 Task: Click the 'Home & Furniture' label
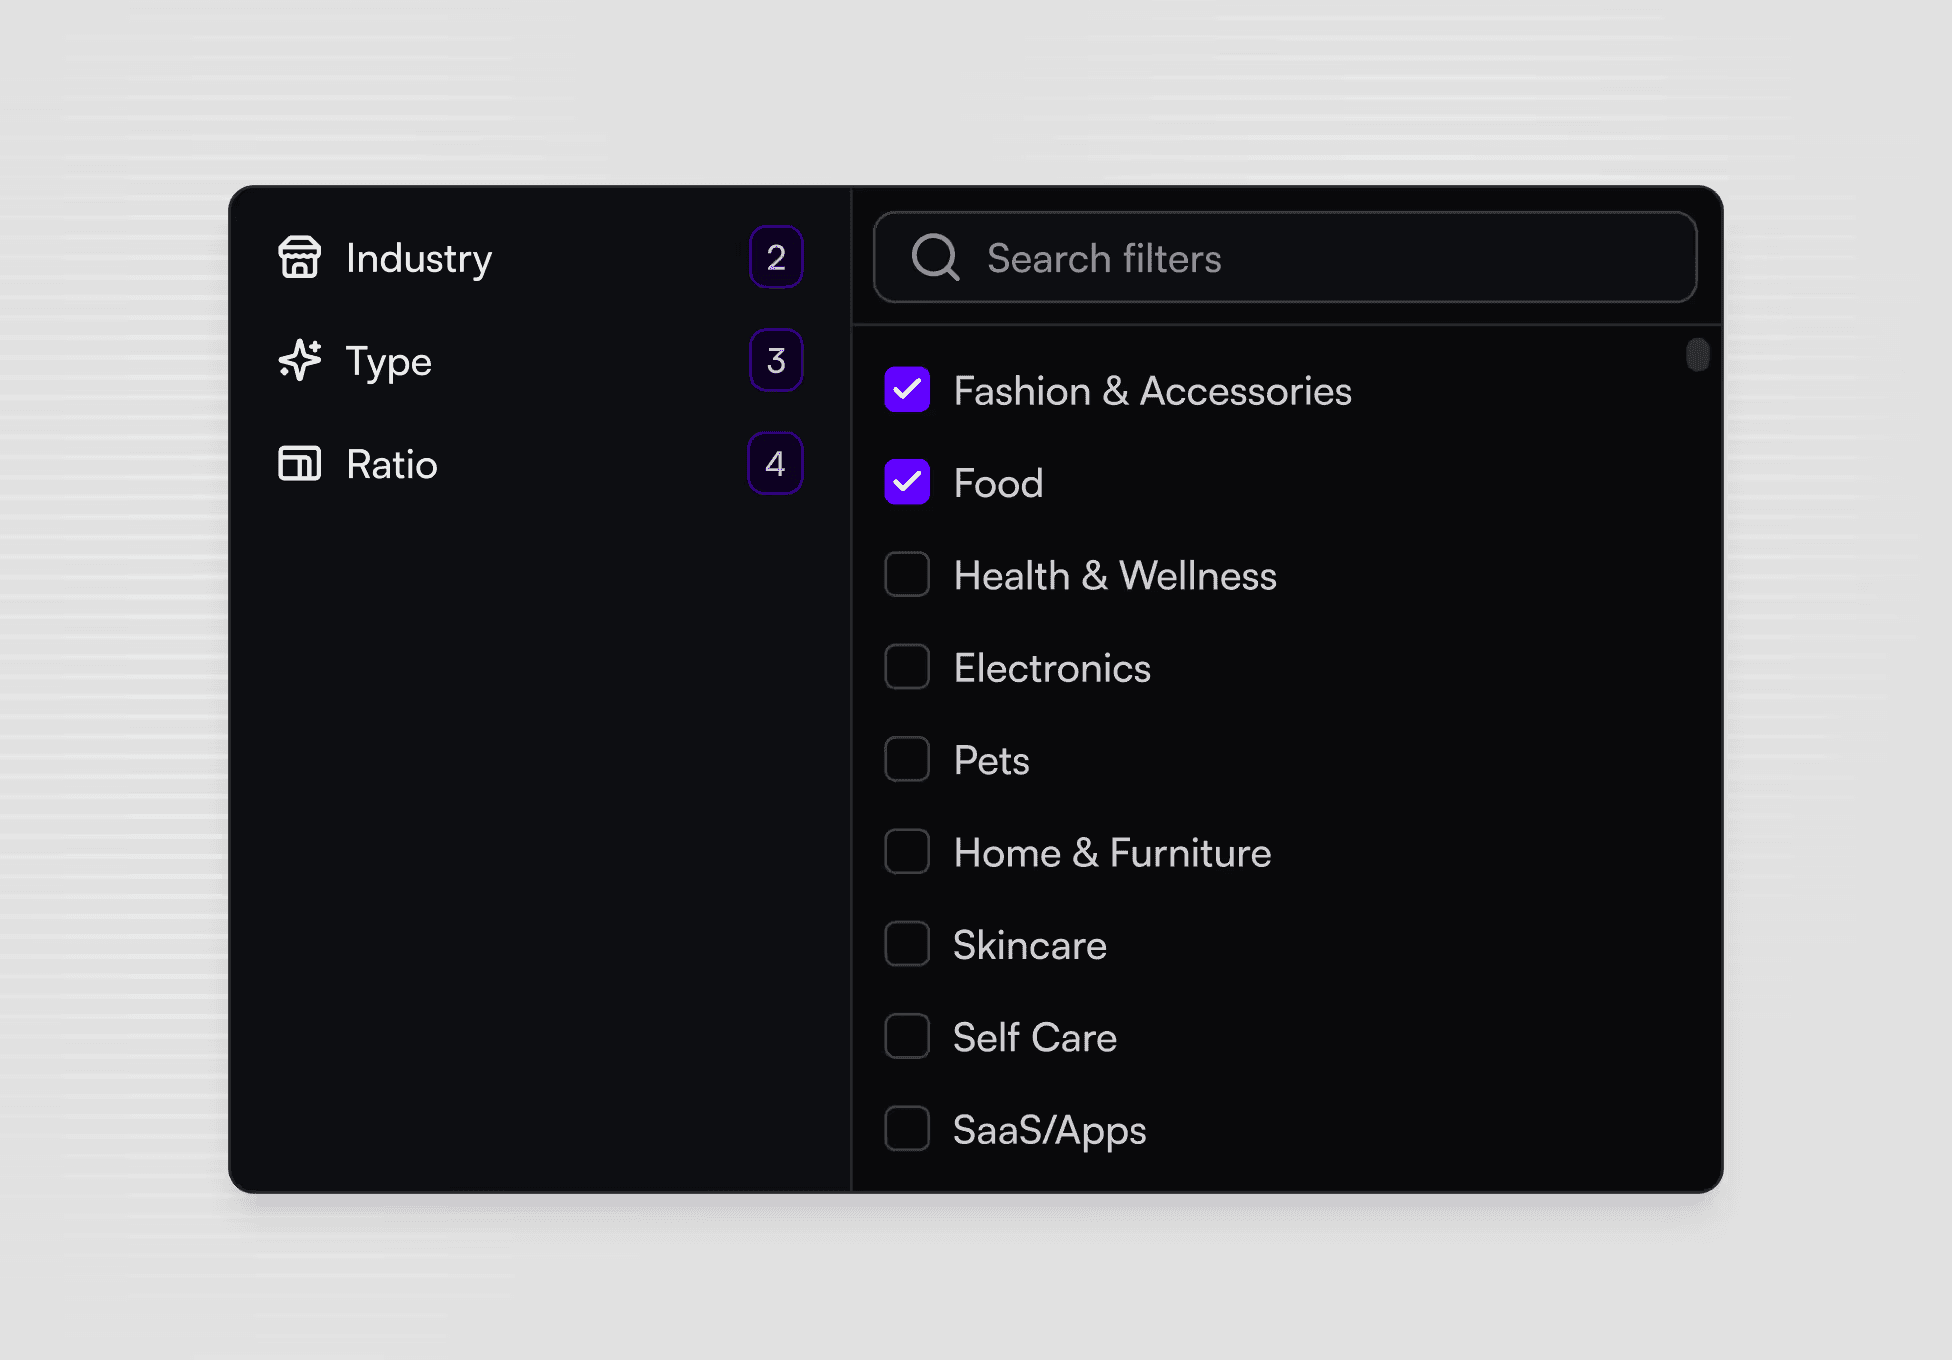pyautogui.click(x=1112, y=852)
